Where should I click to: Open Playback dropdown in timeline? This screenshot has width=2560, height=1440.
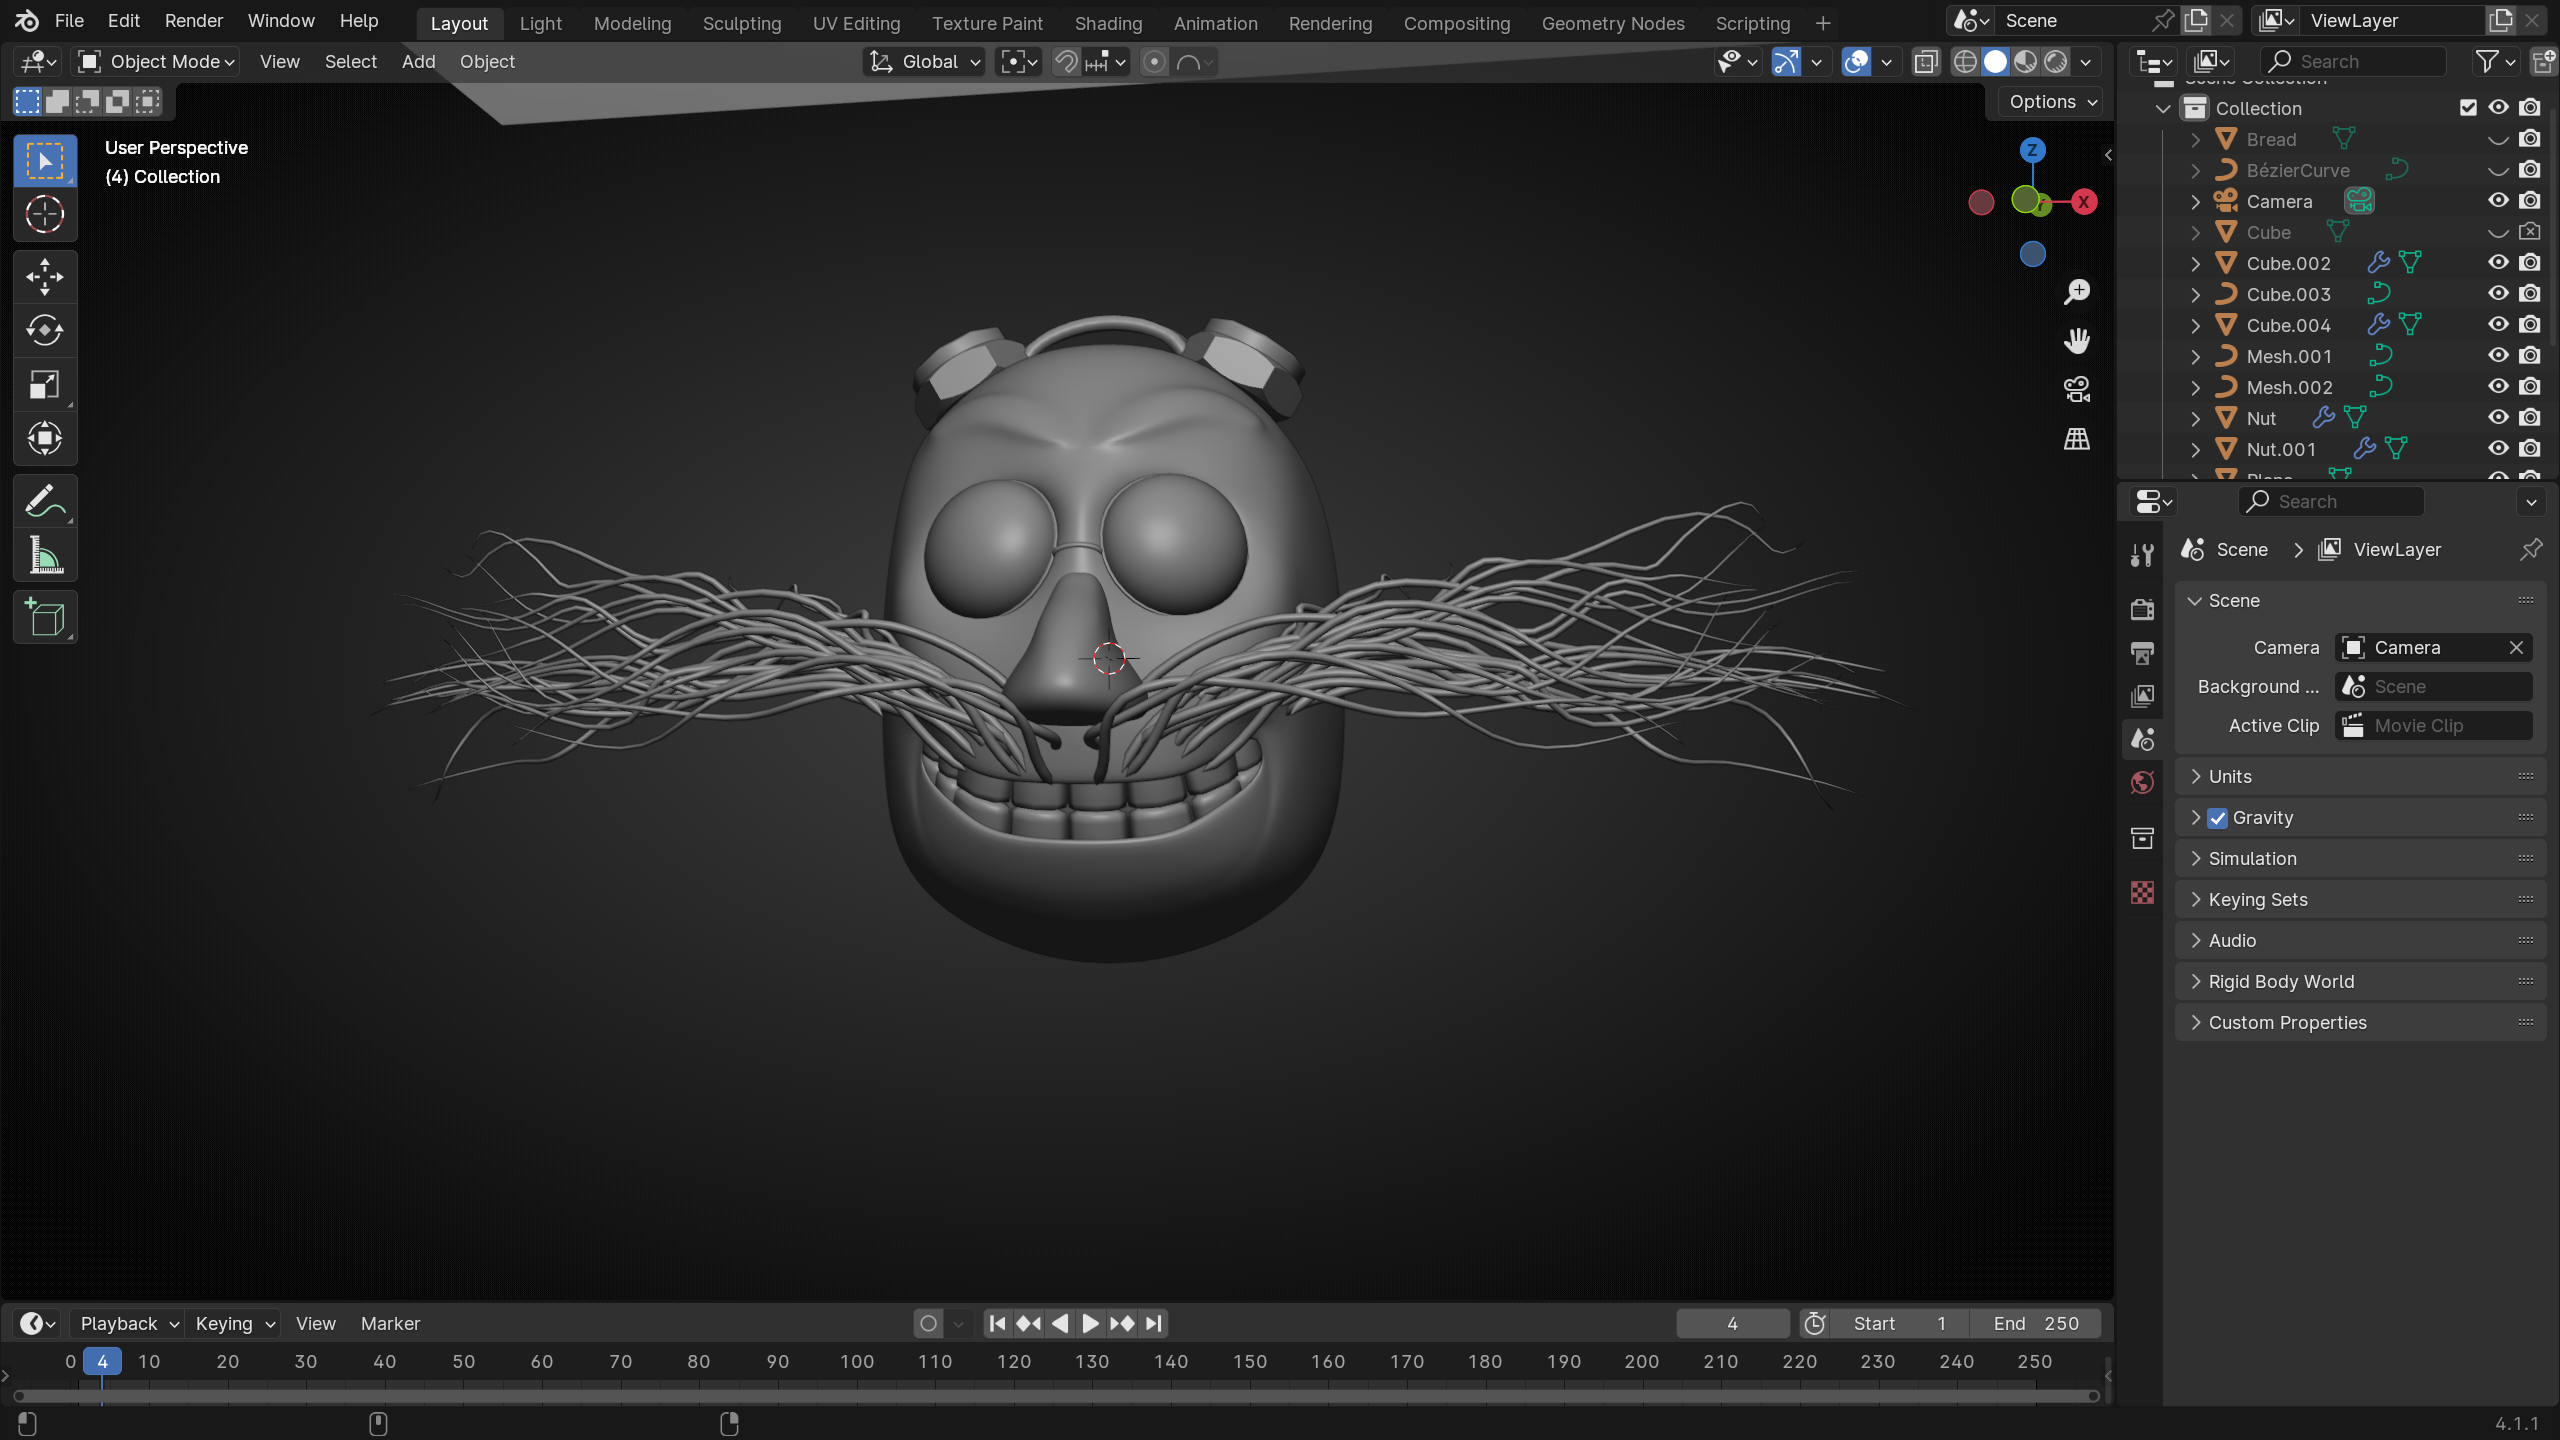[128, 1324]
